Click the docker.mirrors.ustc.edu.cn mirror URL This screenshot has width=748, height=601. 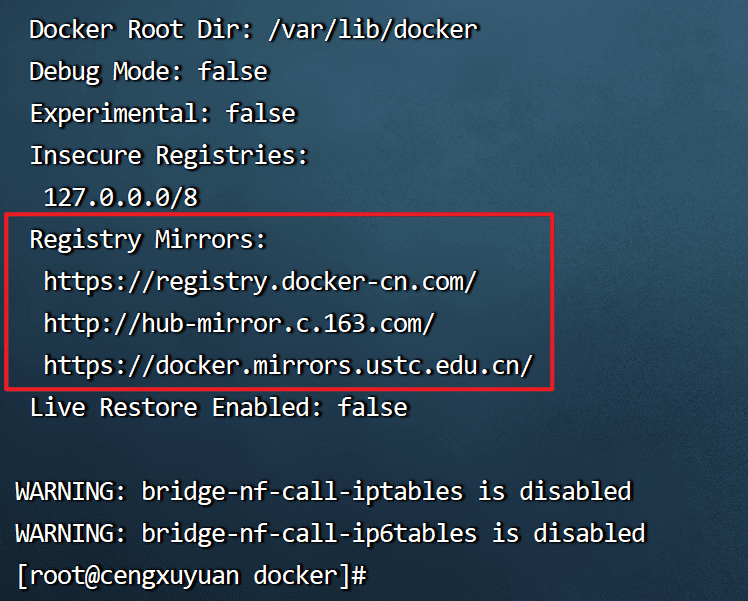coord(288,366)
